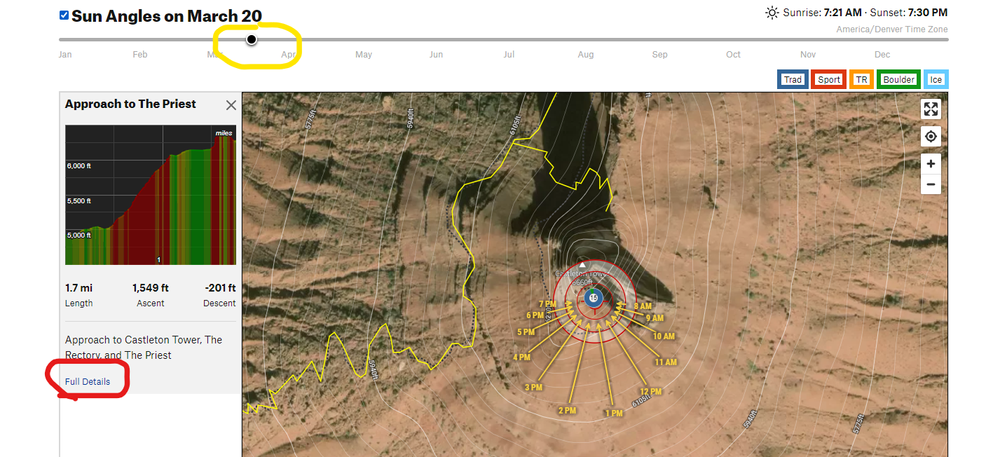The height and width of the screenshot is (457, 1000).
Task: Click the 2 PM sun angle arrow label
Action: [x=566, y=410]
